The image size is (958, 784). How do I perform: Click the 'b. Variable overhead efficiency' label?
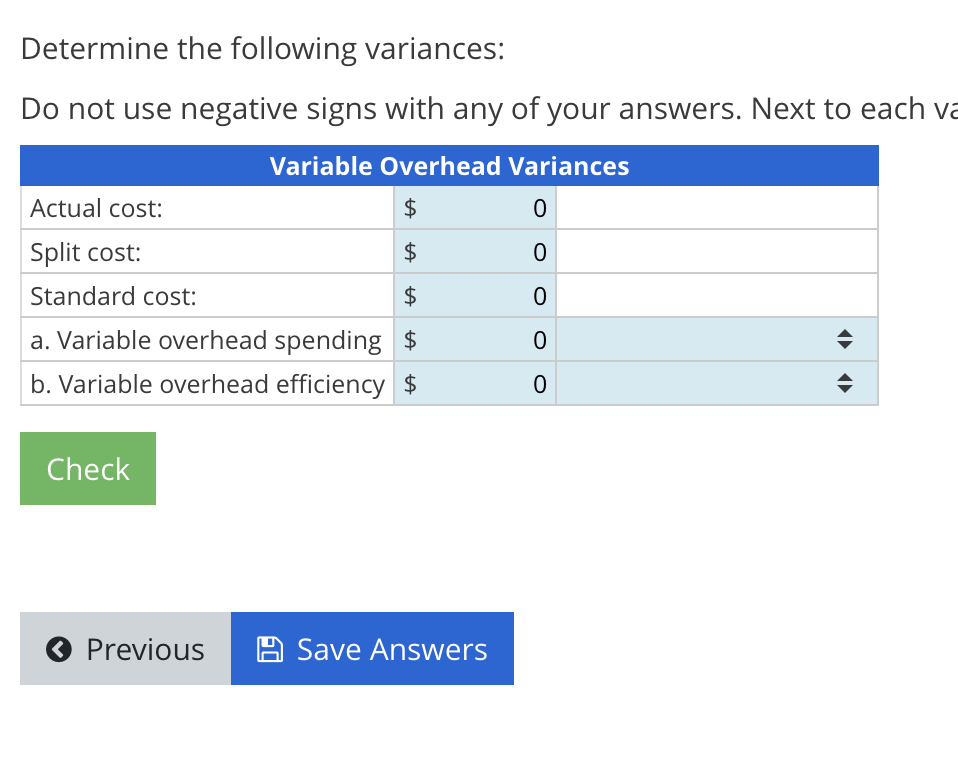click(208, 384)
